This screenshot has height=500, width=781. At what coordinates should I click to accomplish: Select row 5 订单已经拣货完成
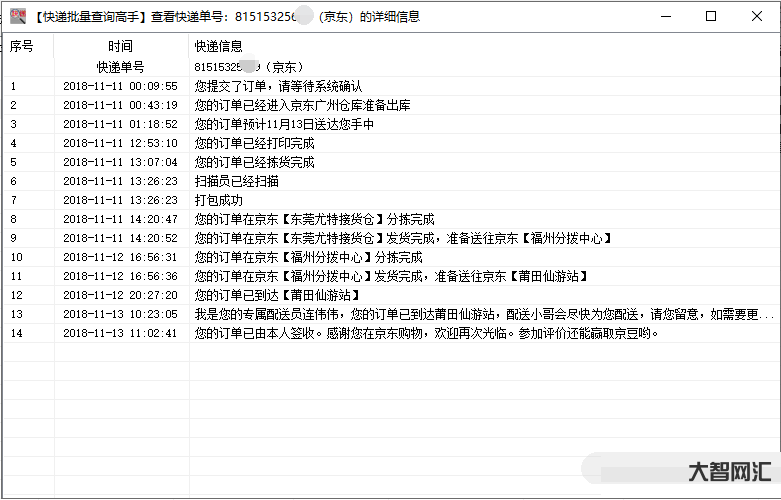pos(254,162)
